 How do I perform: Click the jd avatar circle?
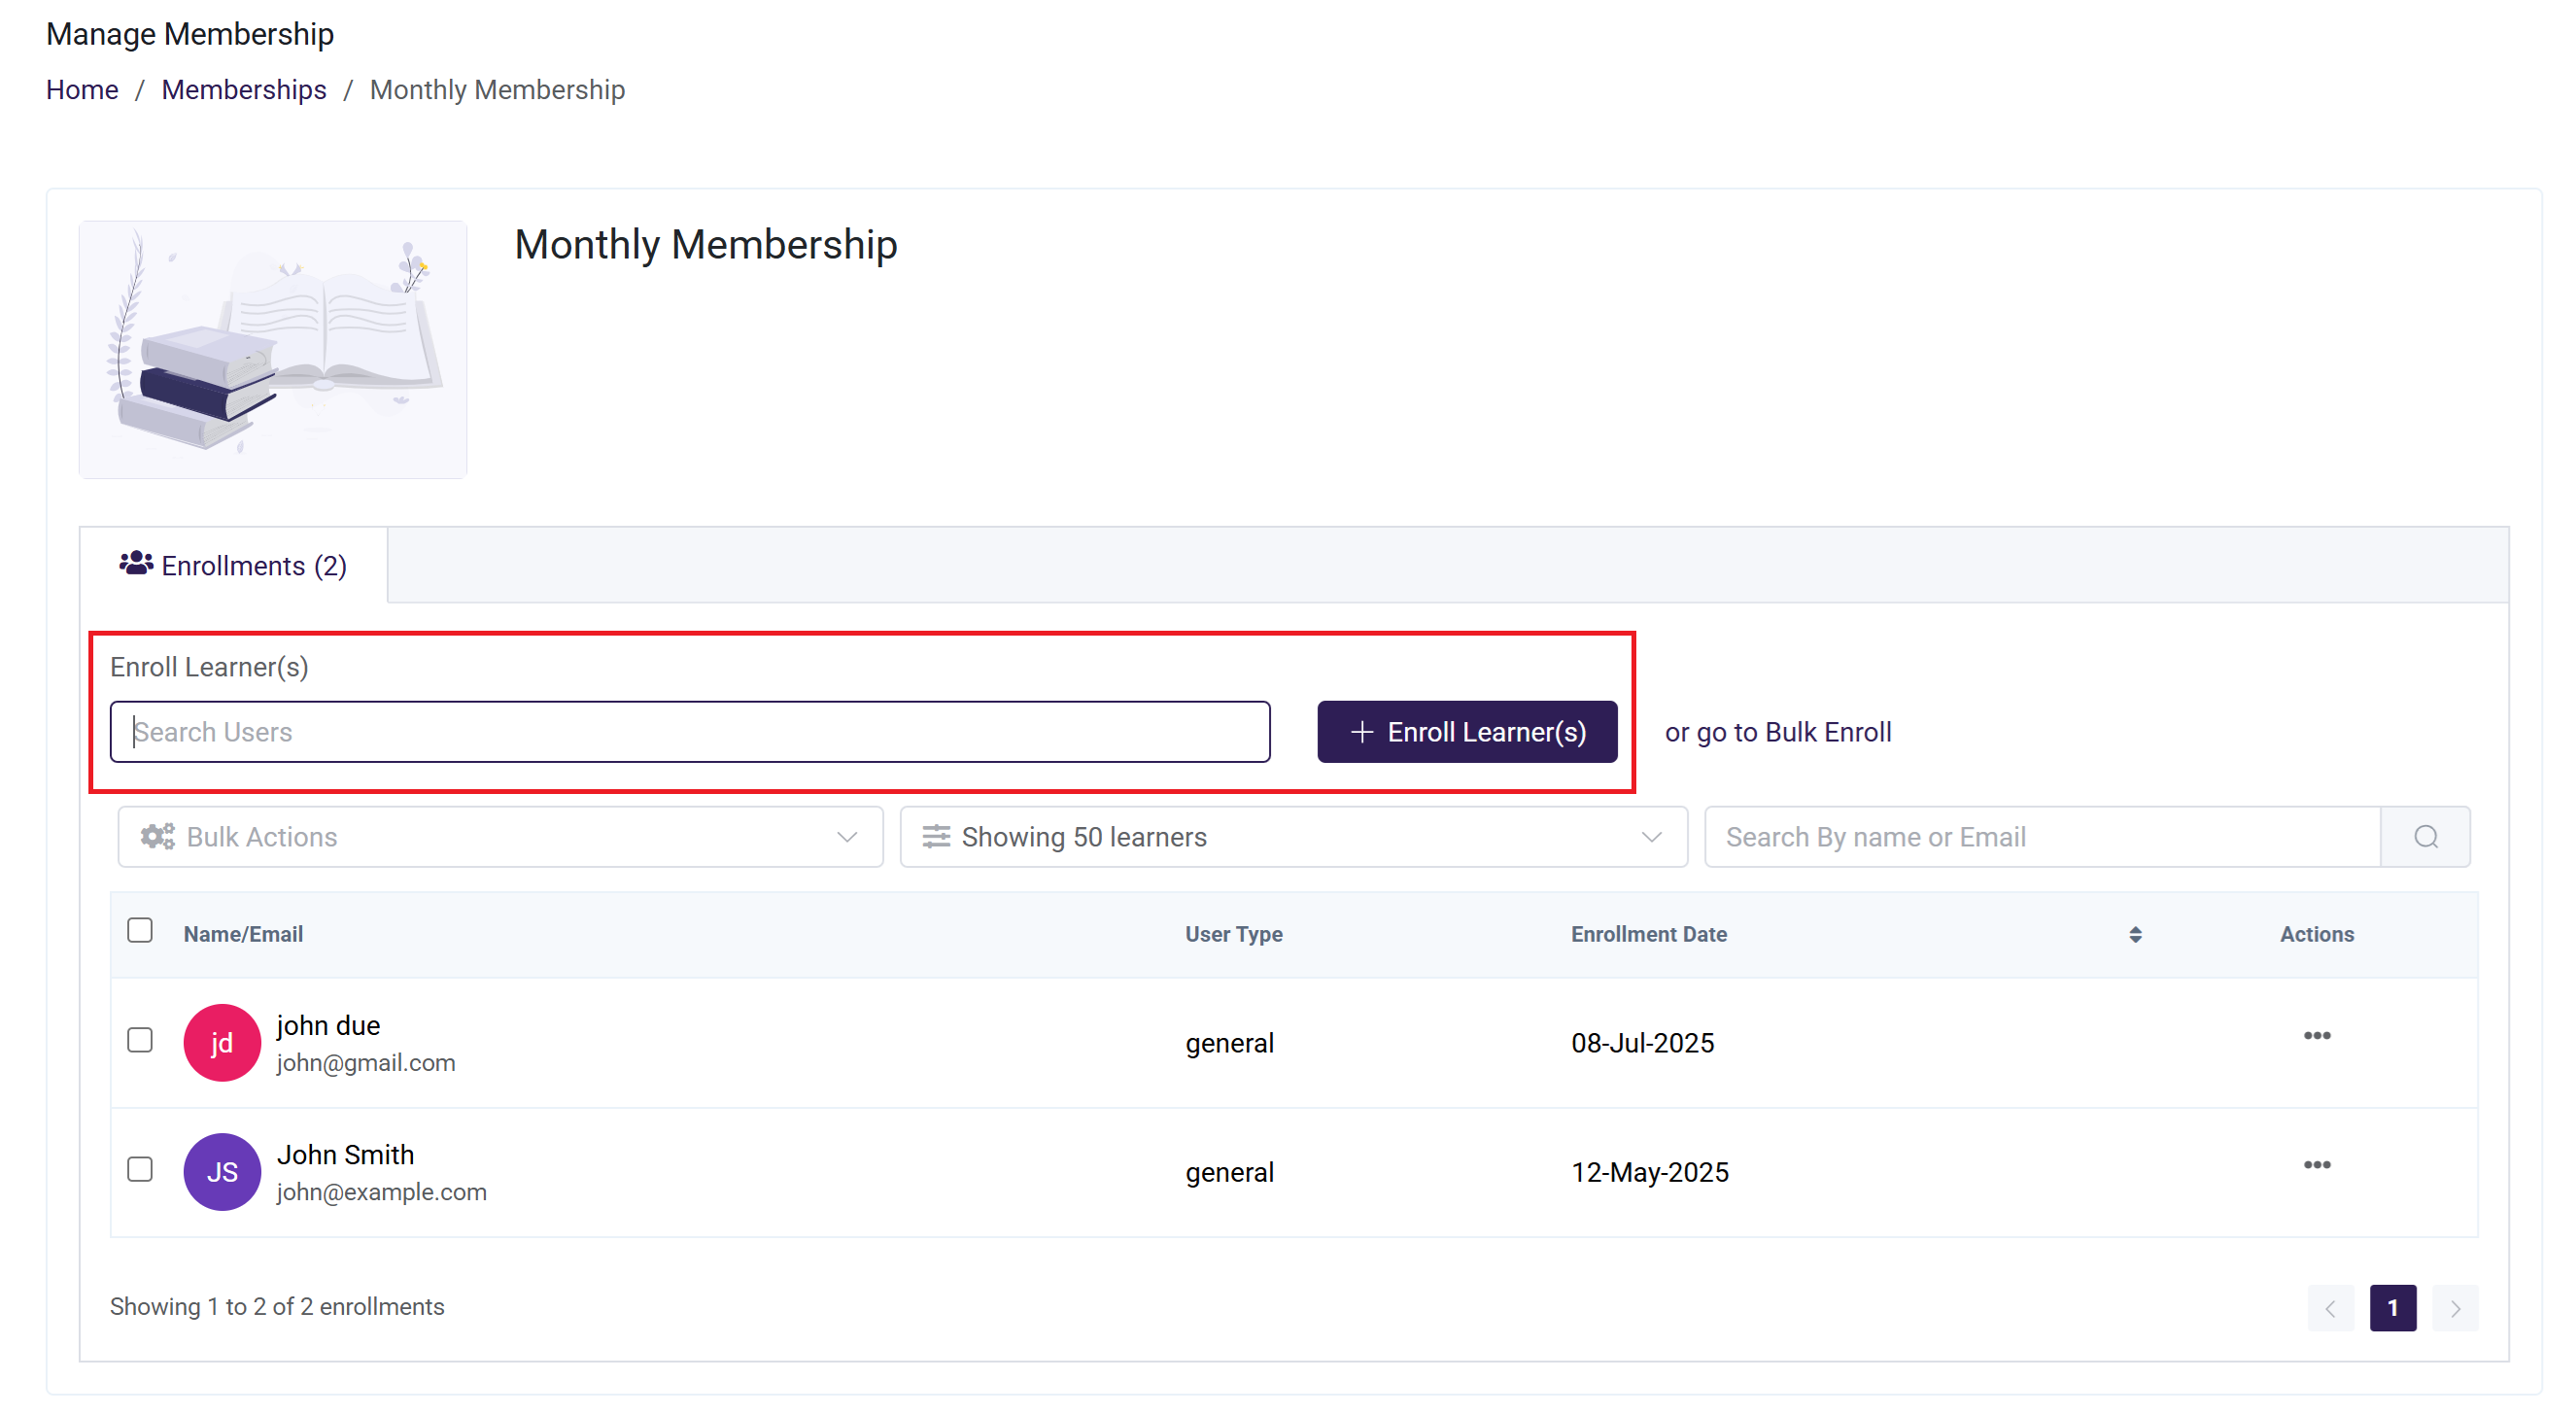click(x=222, y=1043)
